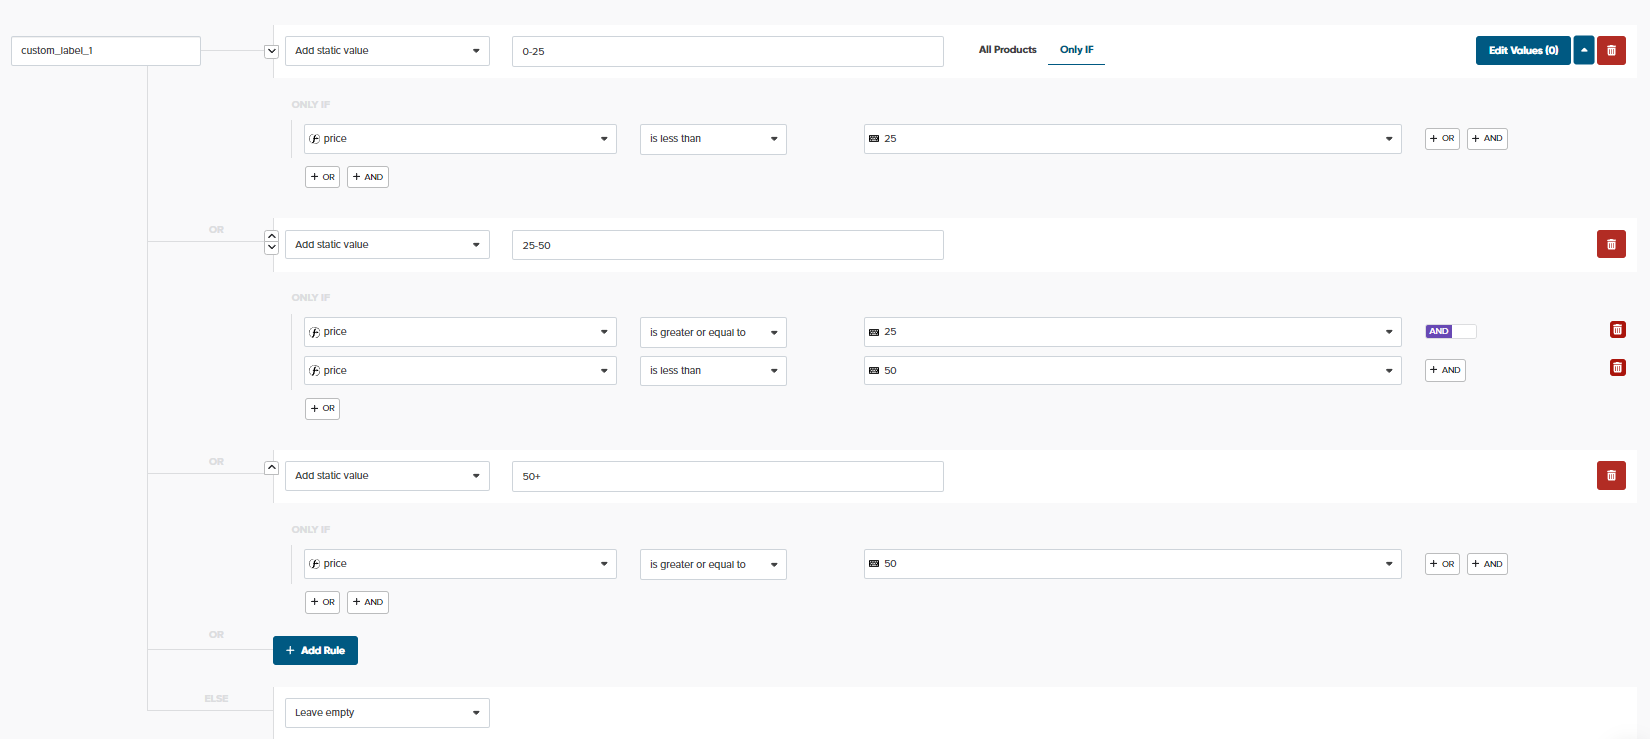This screenshot has width=1650, height=739.
Task: Click + OR below the 25-50 rule's conditions
Action: tap(322, 408)
